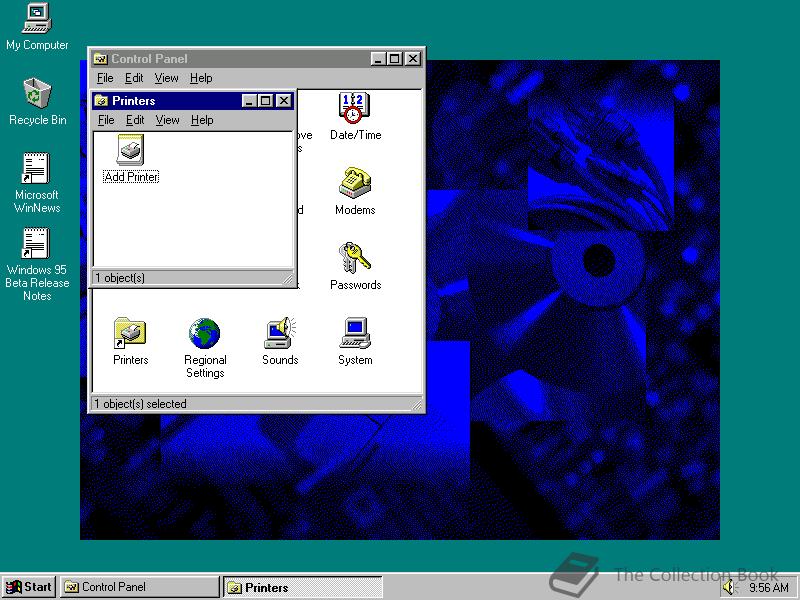The height and width of the screenshot is (600, 800).
Task: Click the Control Panel window resize grip
Action: click(417, 405)
